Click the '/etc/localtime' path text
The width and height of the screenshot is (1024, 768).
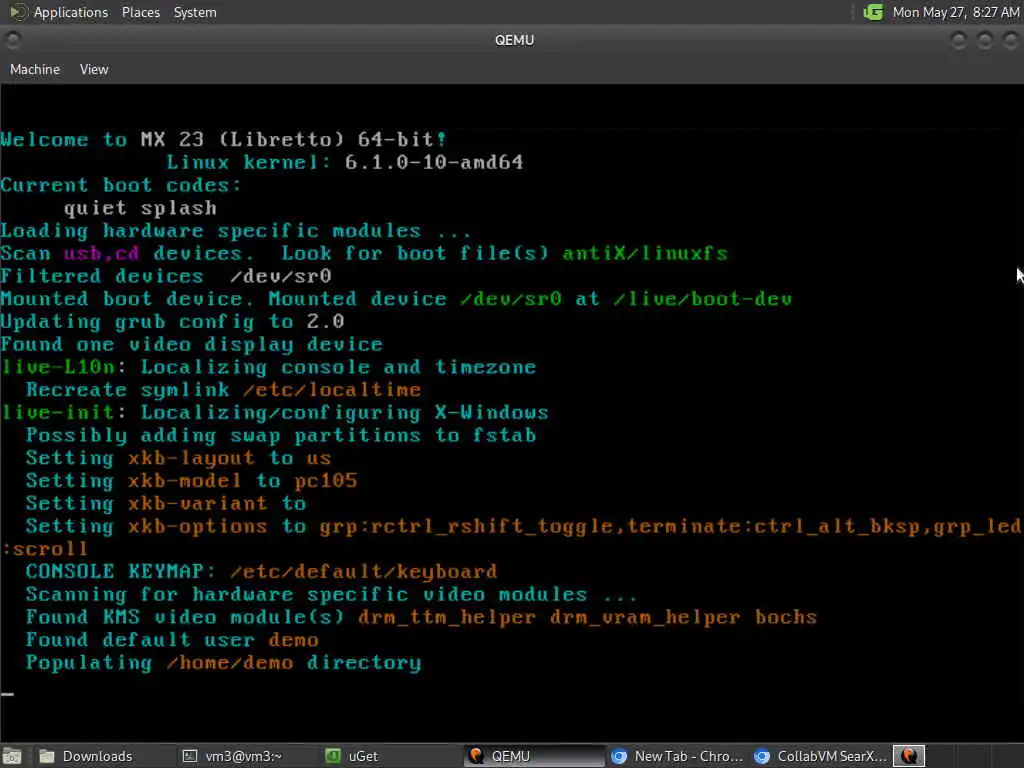point(332,390)
